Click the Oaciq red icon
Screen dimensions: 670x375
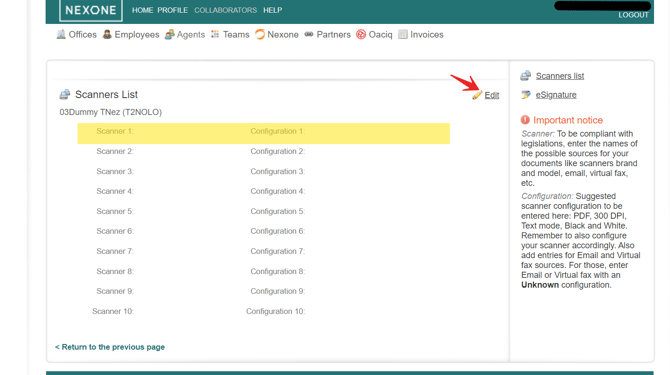click(x=361, y=34)
